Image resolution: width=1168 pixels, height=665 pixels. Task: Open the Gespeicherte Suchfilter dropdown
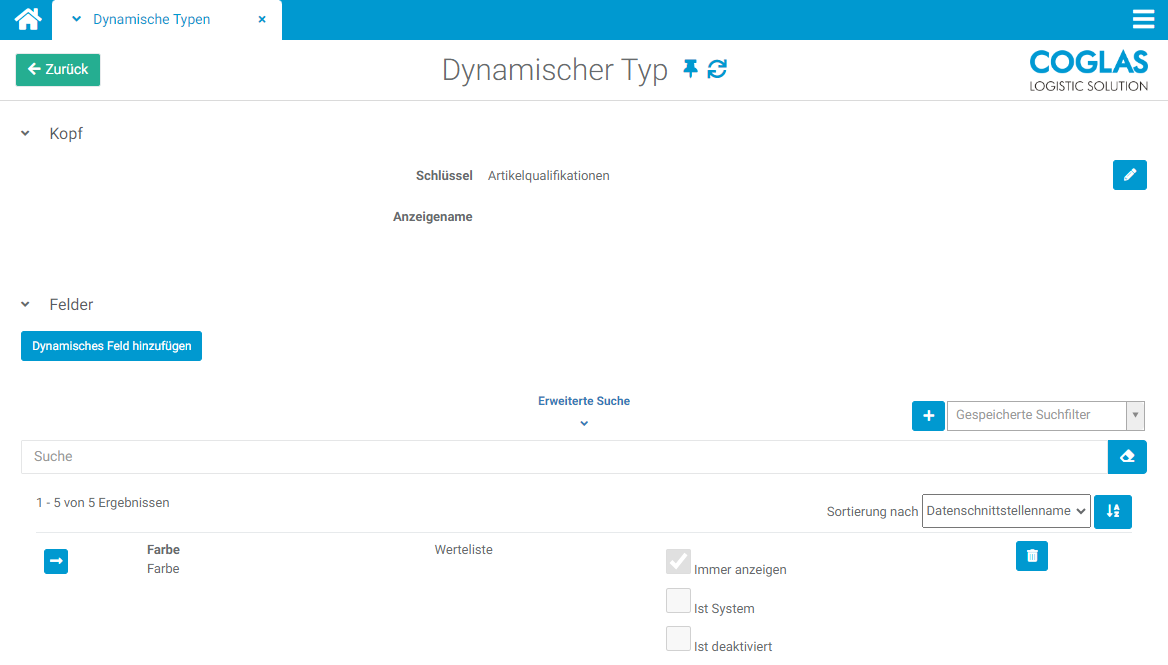1045,415
